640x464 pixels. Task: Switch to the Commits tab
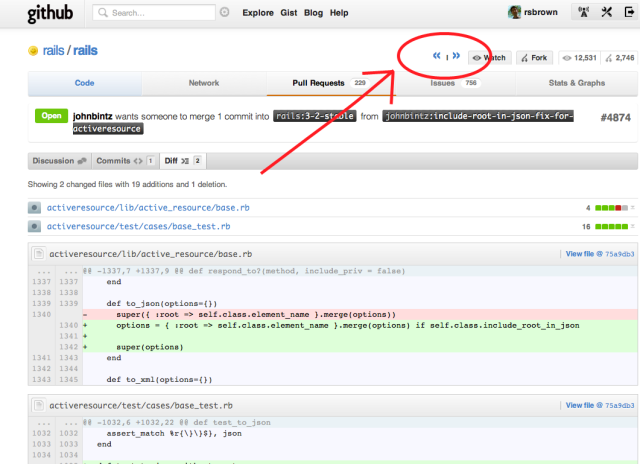pyautogui.click(x=126, y=161)
